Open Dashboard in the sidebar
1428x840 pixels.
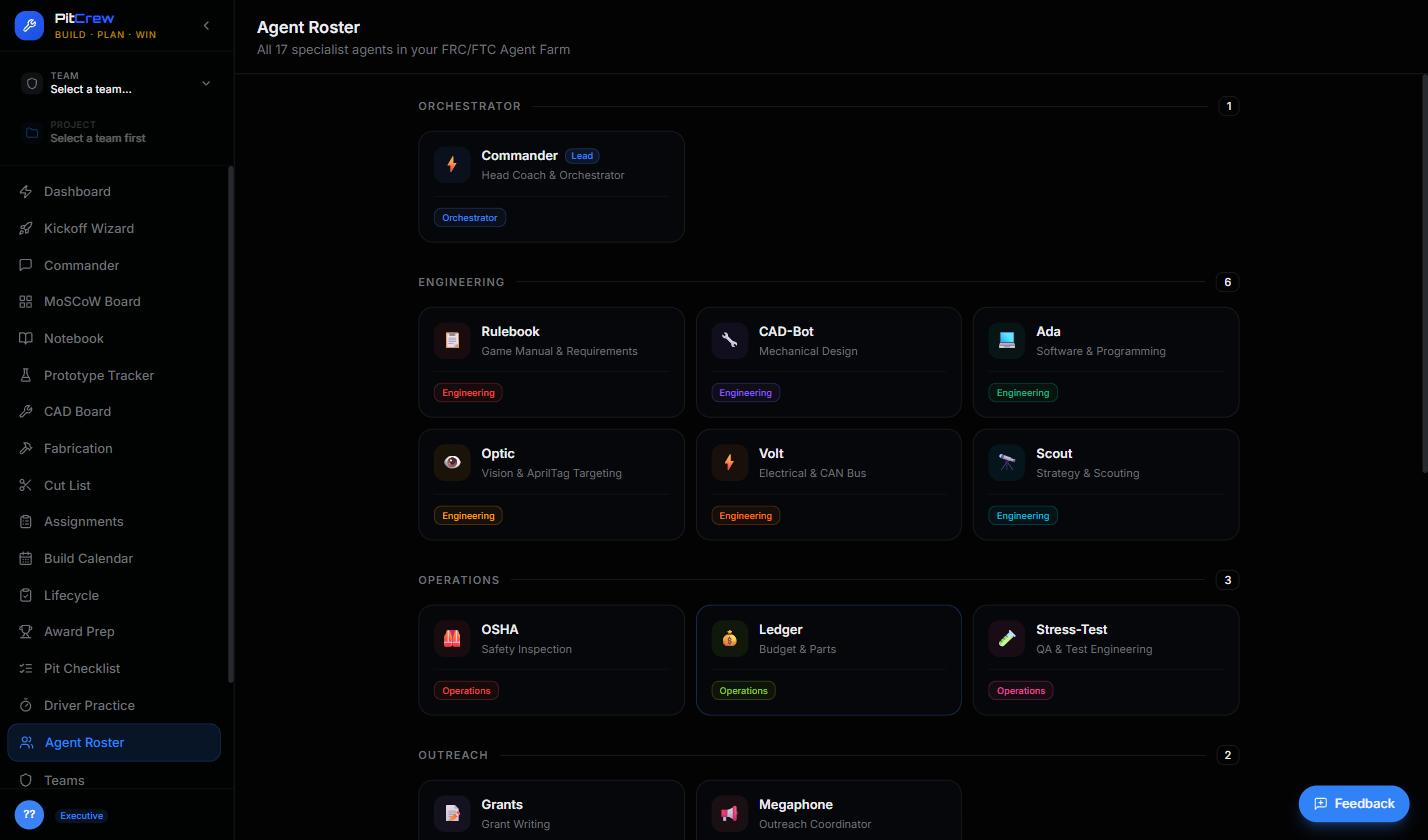pyautogui.click(x=114, y=192)
